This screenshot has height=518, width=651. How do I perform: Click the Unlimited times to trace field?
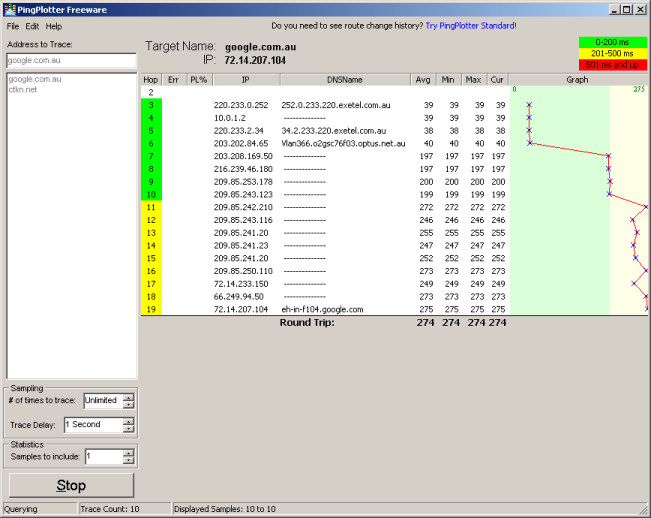pyautogui.click(x=104, y=401)
